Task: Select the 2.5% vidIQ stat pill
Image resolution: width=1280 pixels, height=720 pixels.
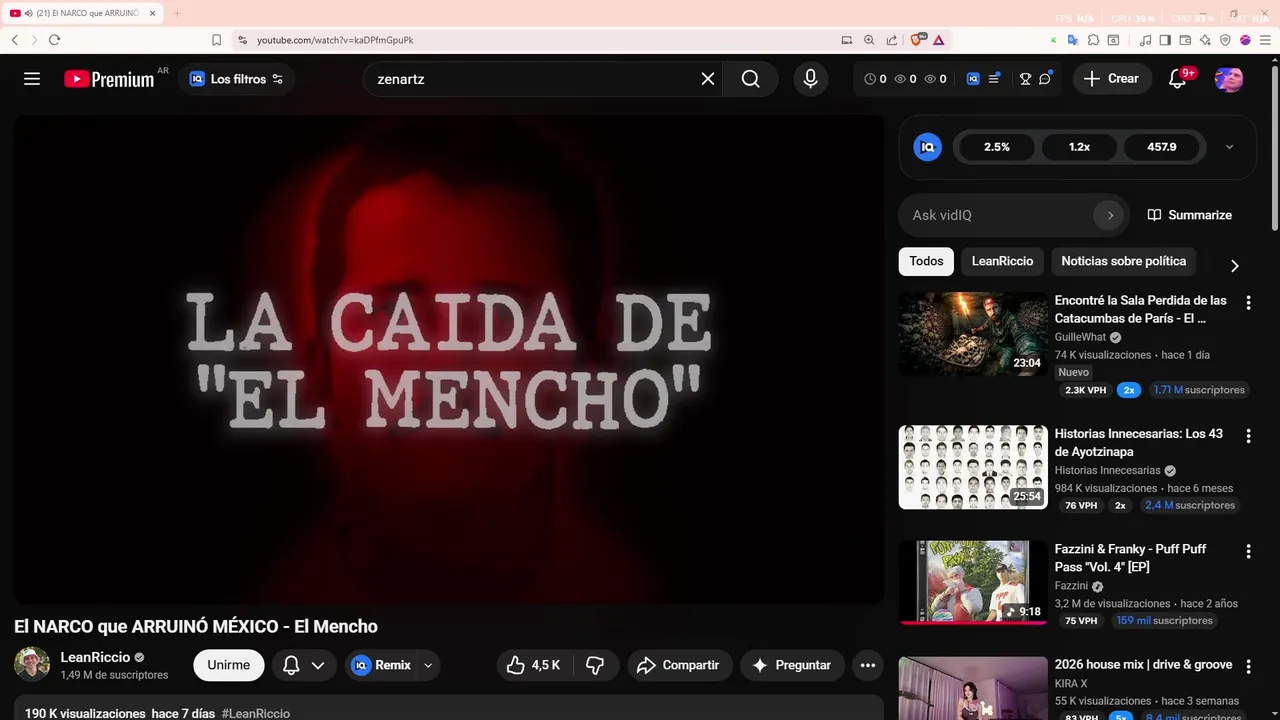Action: tap(997, 147)
